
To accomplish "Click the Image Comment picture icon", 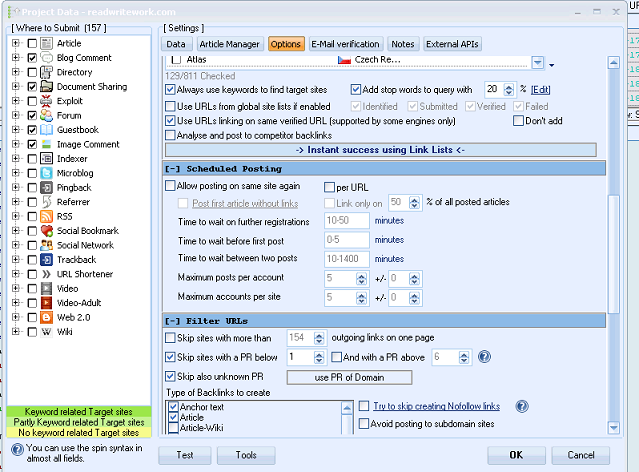I will [x=46, y=144].
